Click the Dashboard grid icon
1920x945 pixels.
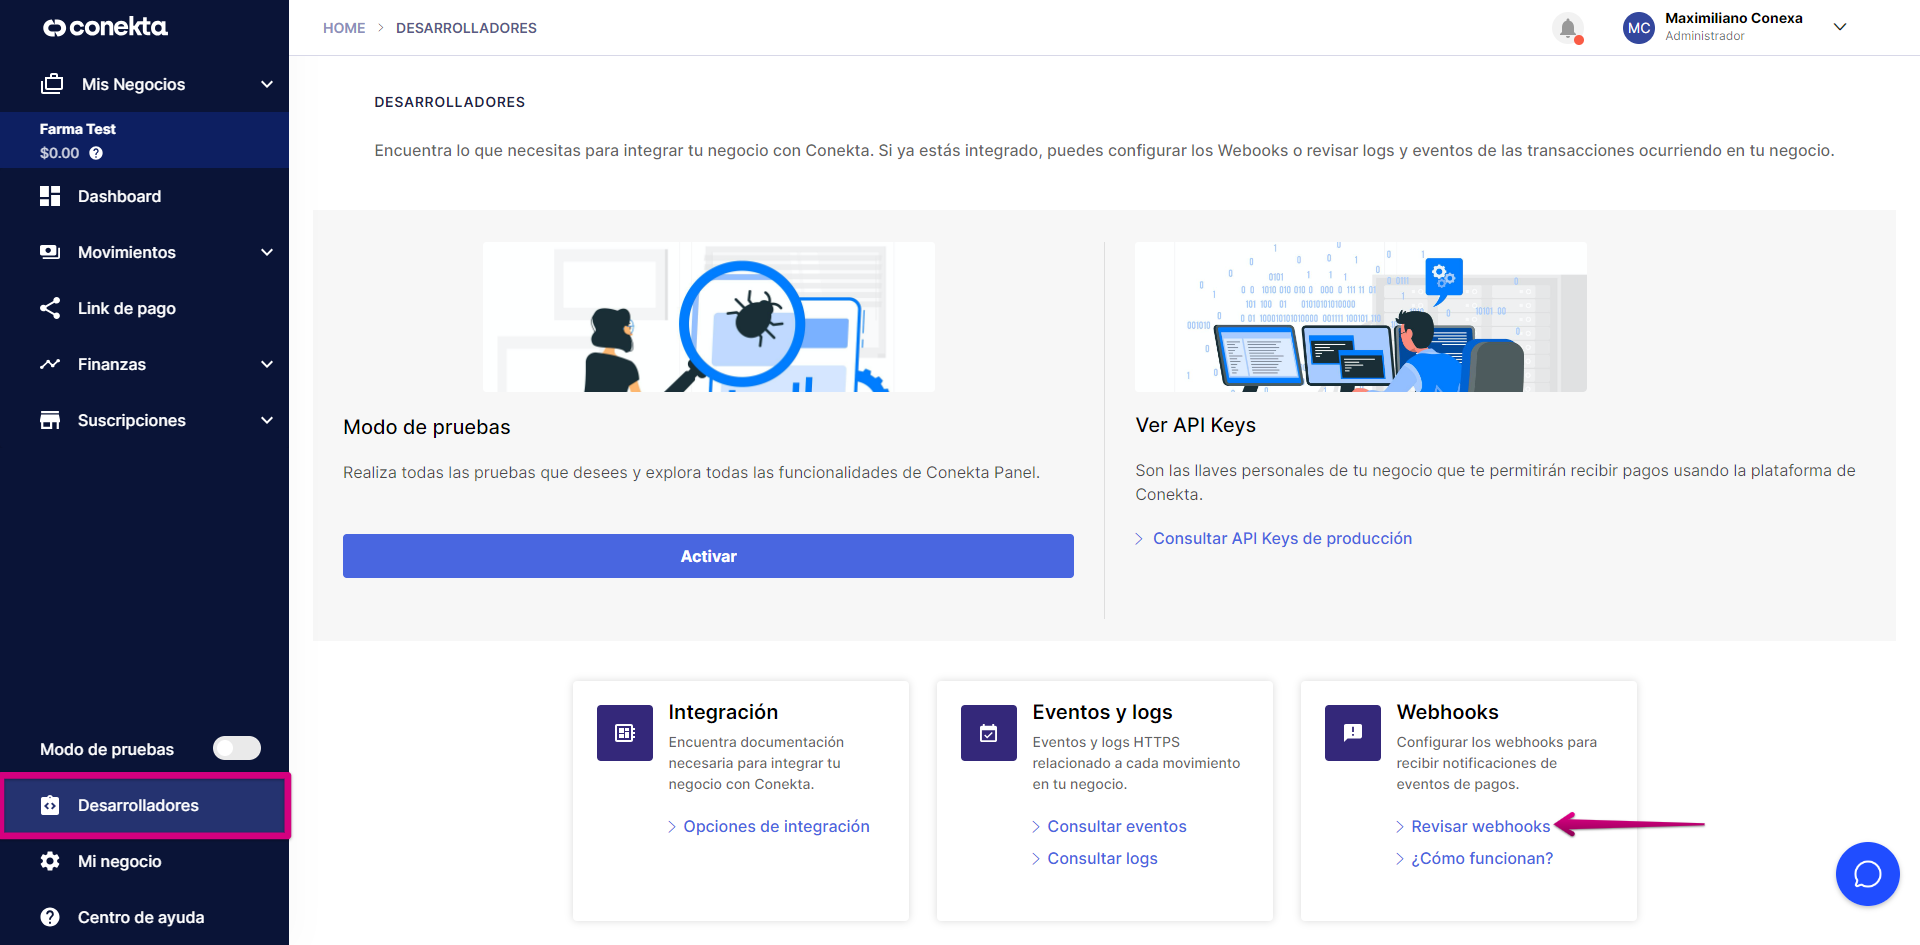[x=50, y=196]
